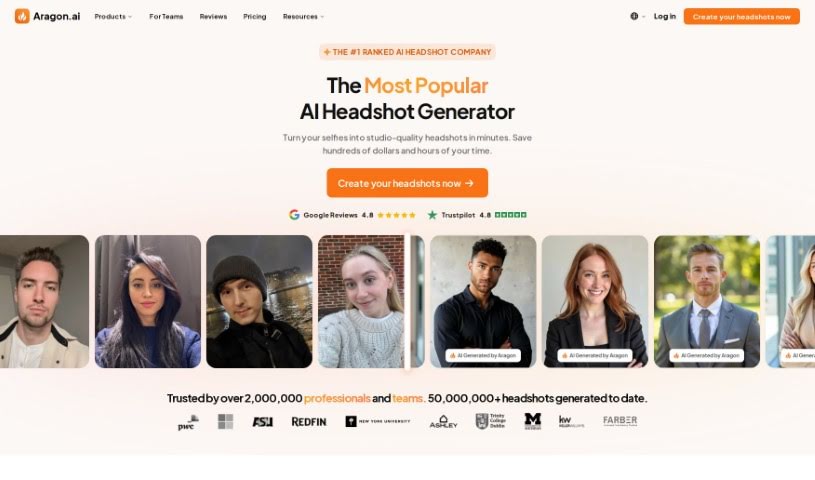
Task: Click the Trustpilot green star icon
Action: click(432, 215)
